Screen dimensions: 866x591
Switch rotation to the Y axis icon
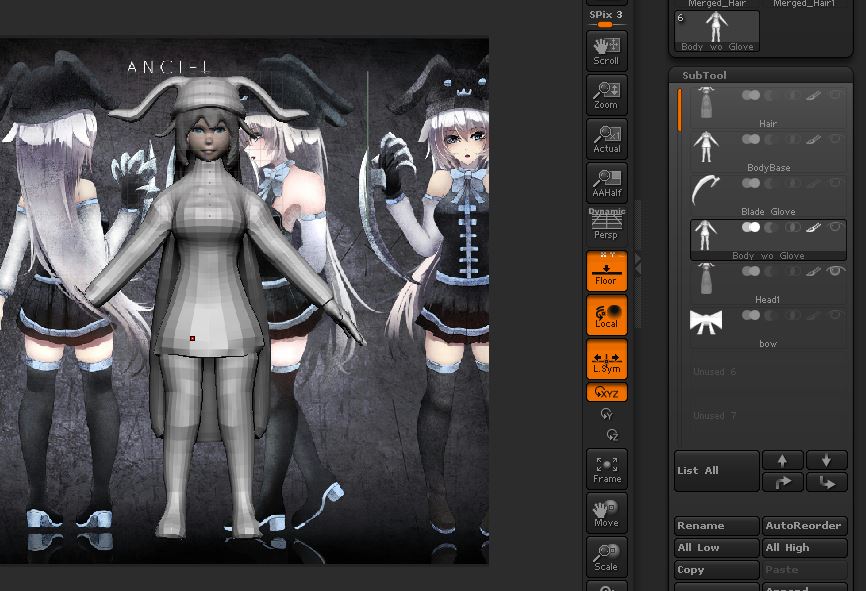606,414
